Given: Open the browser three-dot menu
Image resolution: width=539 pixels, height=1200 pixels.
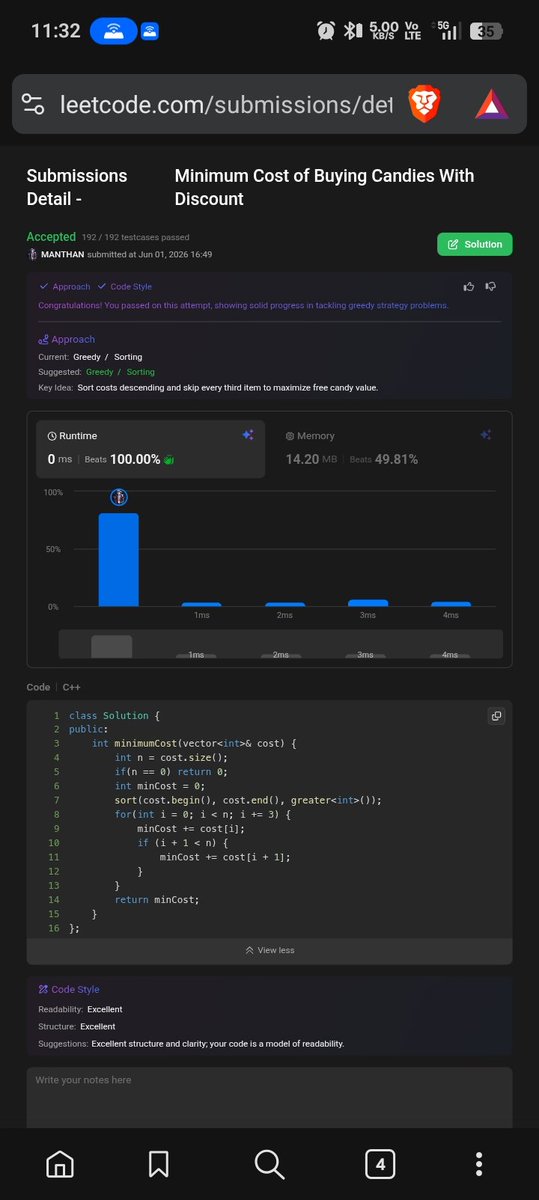Looking at the screenshot, I should click(480, 1164).
